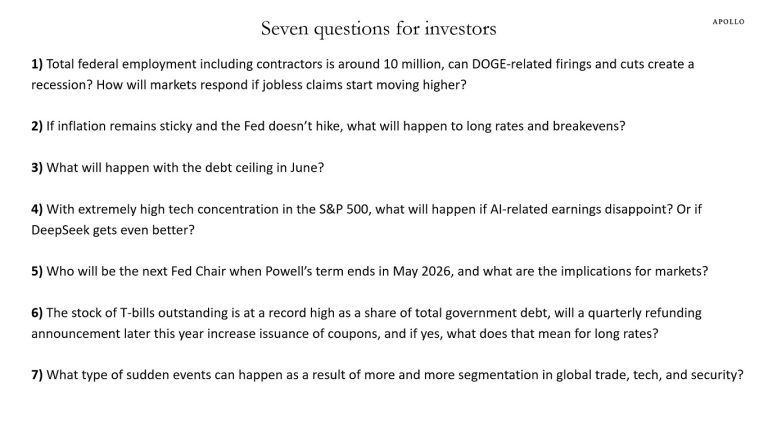Select the bold "2)" question number
Screen dimensions: 768x432
click(37, 125)
